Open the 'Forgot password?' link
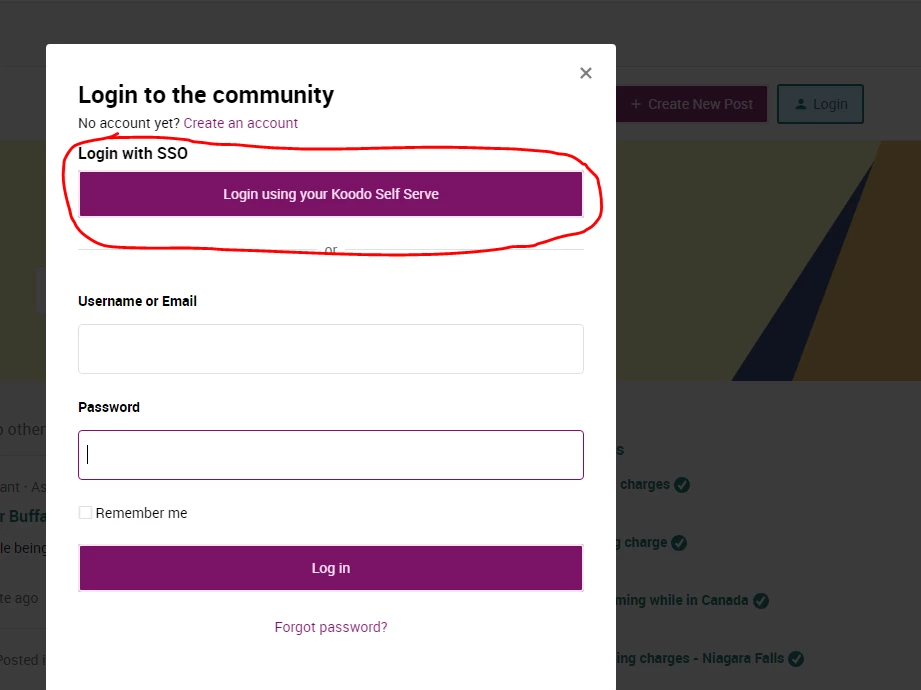The height and width of the screenshot is (690, 921). point(331,627)
